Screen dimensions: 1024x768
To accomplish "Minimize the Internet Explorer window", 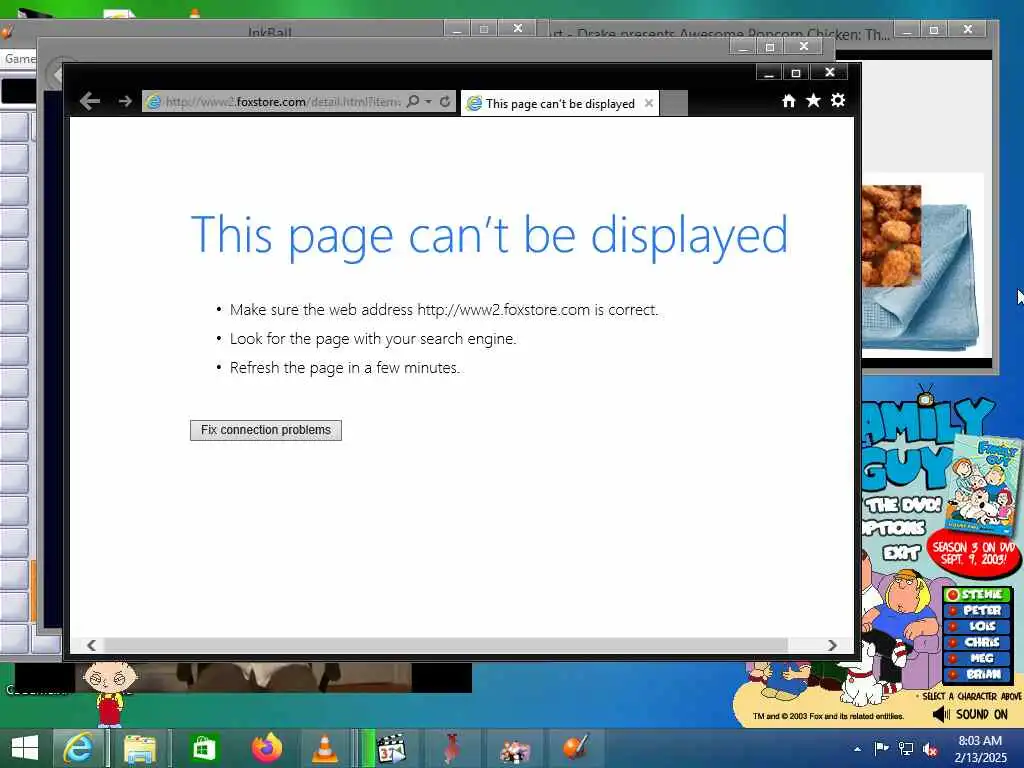I will point(769,72).
